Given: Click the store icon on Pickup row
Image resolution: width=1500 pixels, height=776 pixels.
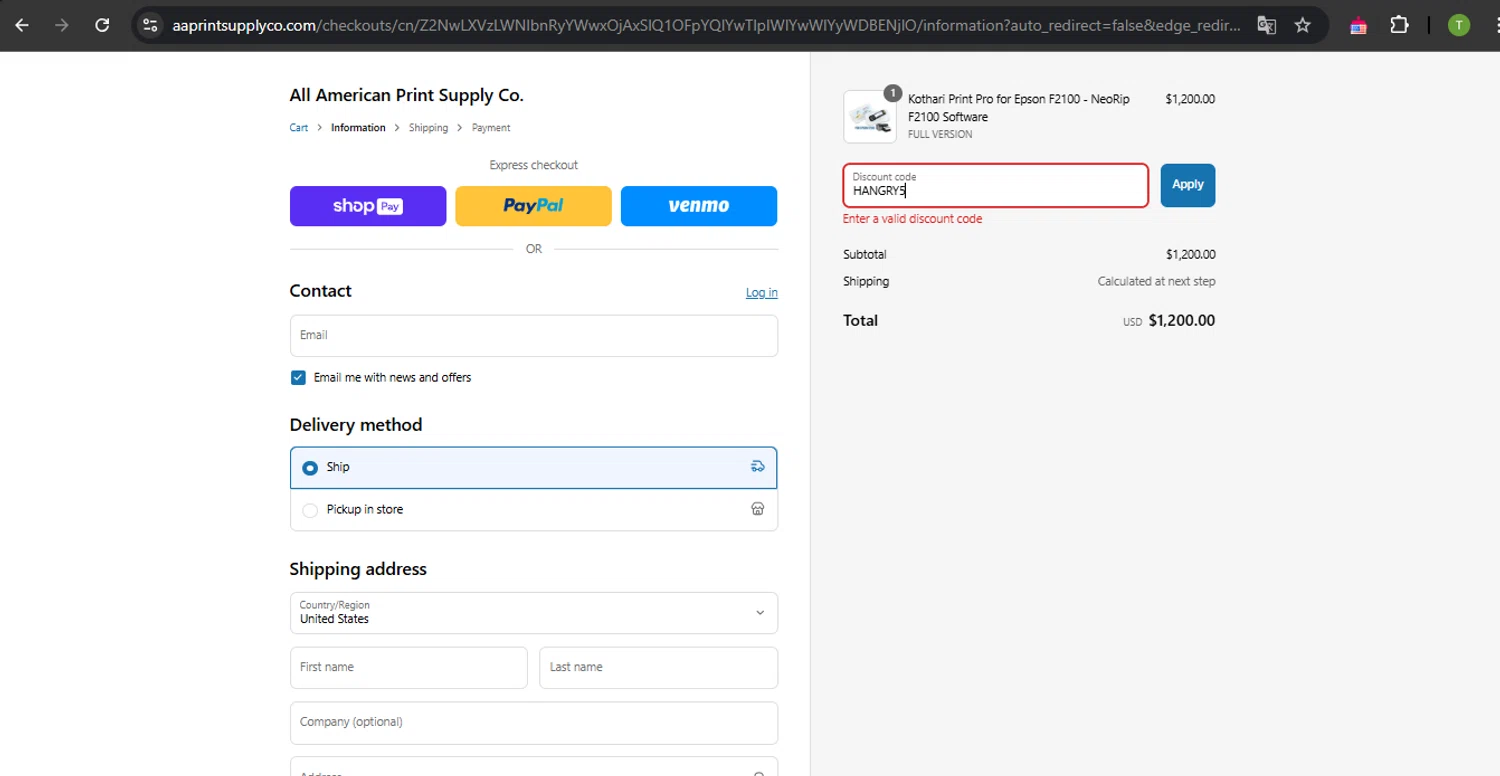Looking at the screenshot, I should click(757, 509).
